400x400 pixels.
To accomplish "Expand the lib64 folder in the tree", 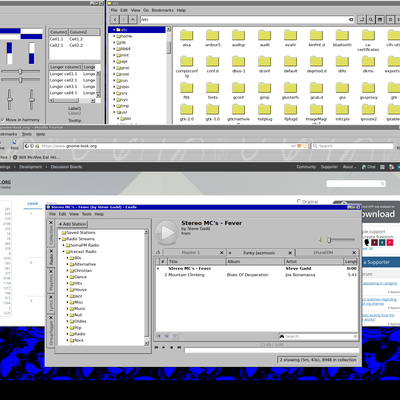I will click(x=114, y=49).
